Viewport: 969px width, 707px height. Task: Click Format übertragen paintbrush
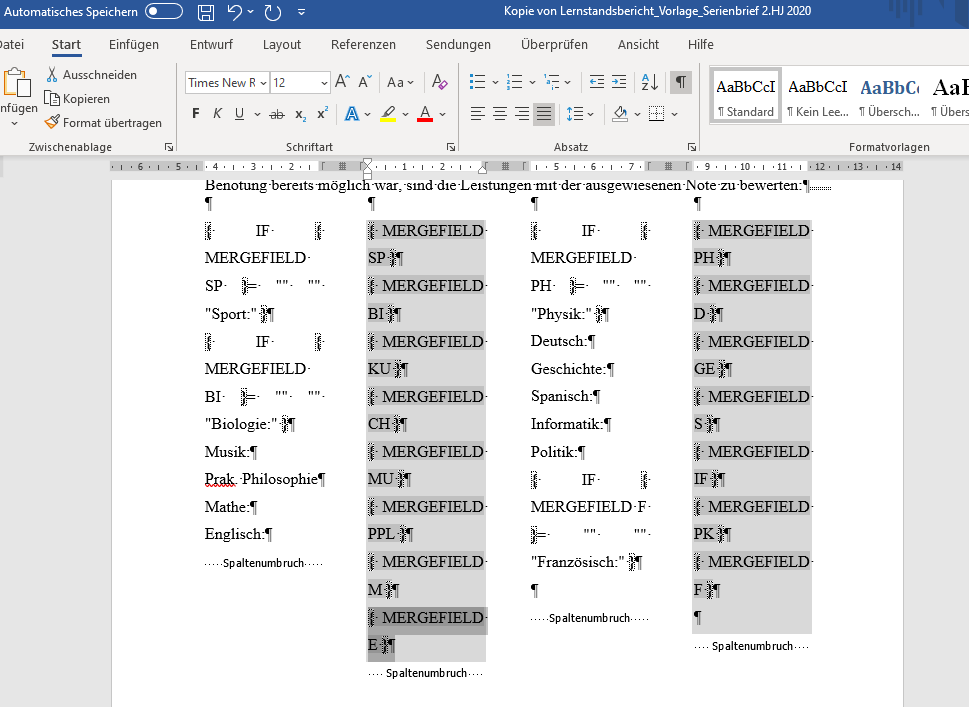[103, 122]
